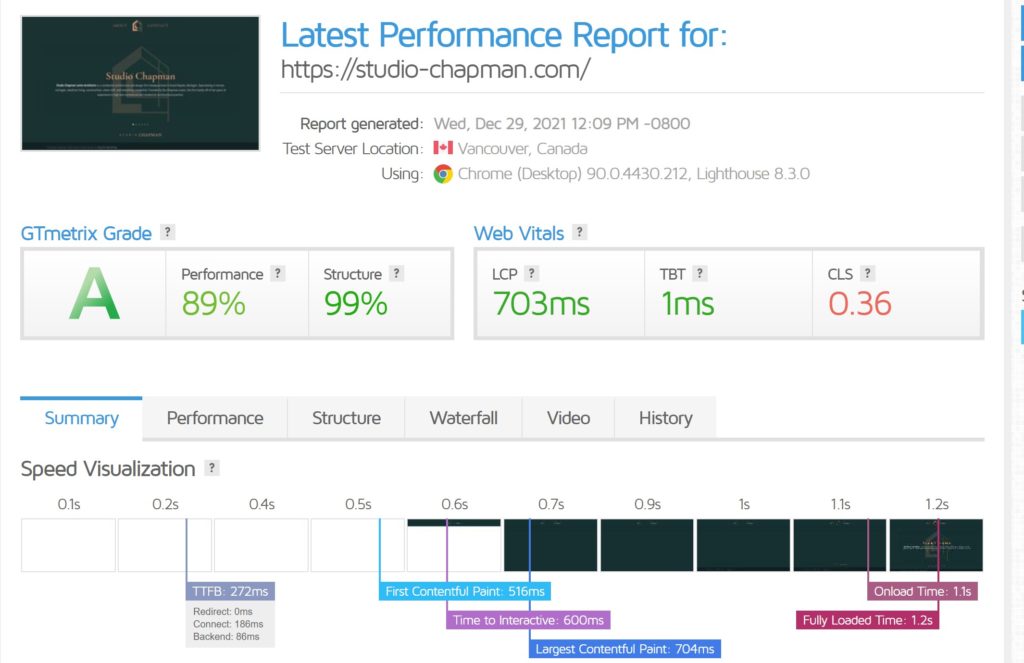
Task: Select the filmstrip frame under 0.1s
Action: click(69, 545)
